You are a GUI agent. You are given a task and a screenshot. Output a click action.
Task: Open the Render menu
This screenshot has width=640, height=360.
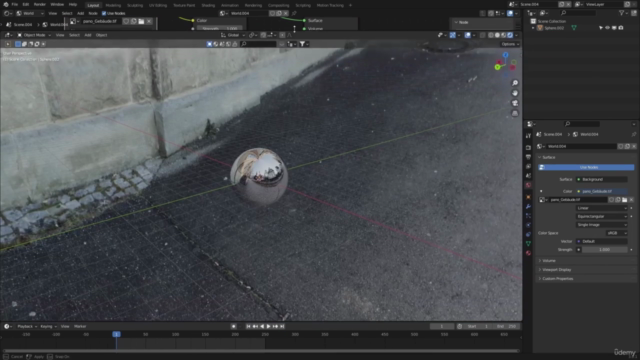[x=40, y=4]
